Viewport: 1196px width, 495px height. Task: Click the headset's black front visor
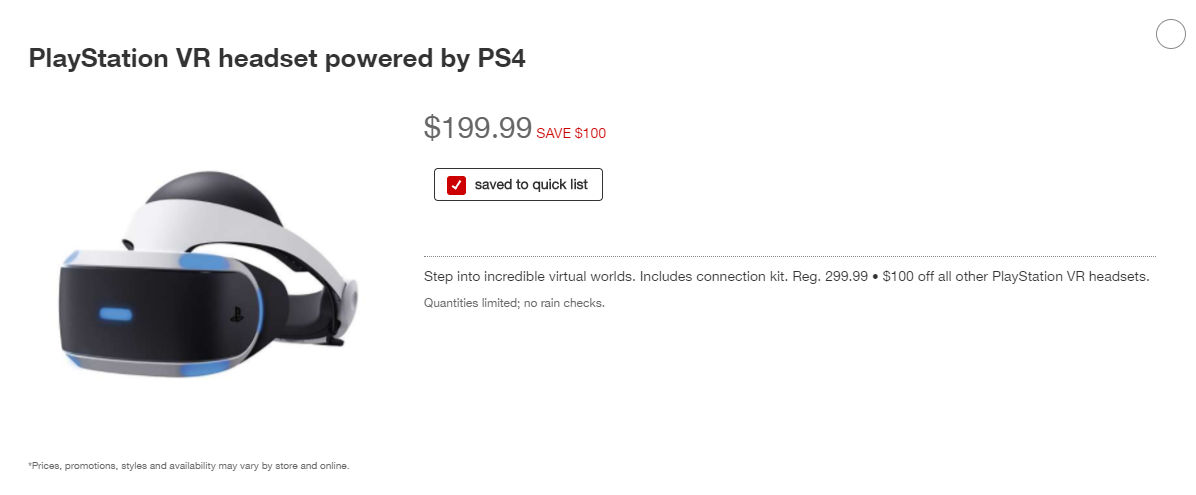click(150, 310)
